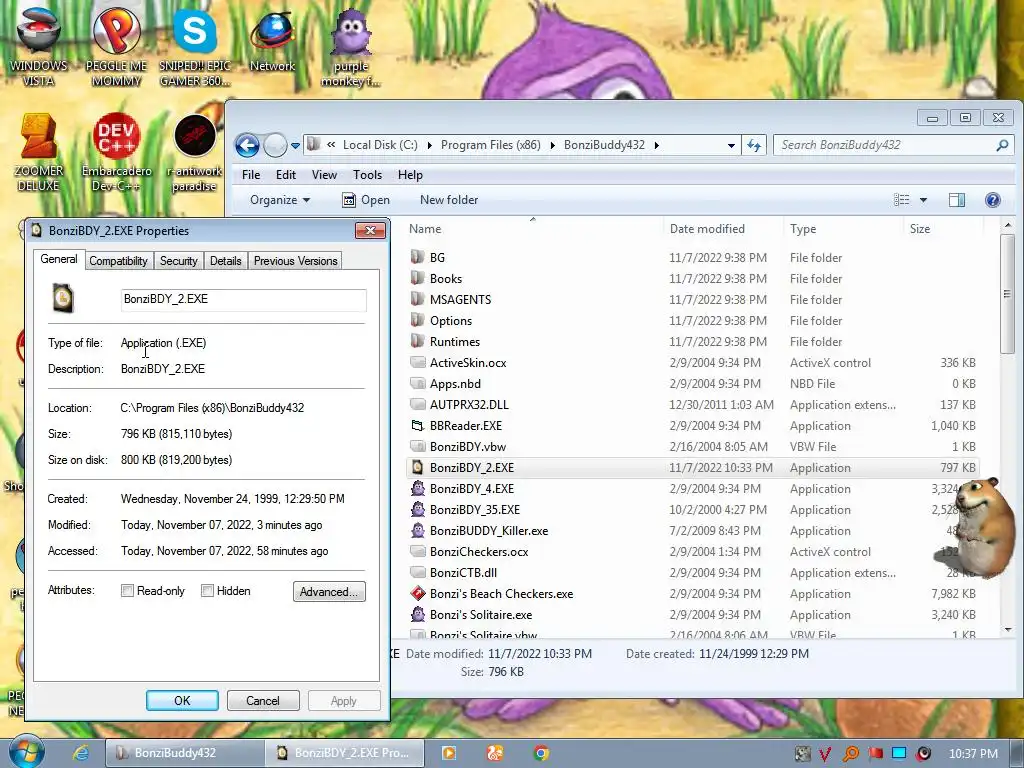Click the Open toolbar button
The width and height of the screenshot is (1024, 768).
(x=366, y=200)
